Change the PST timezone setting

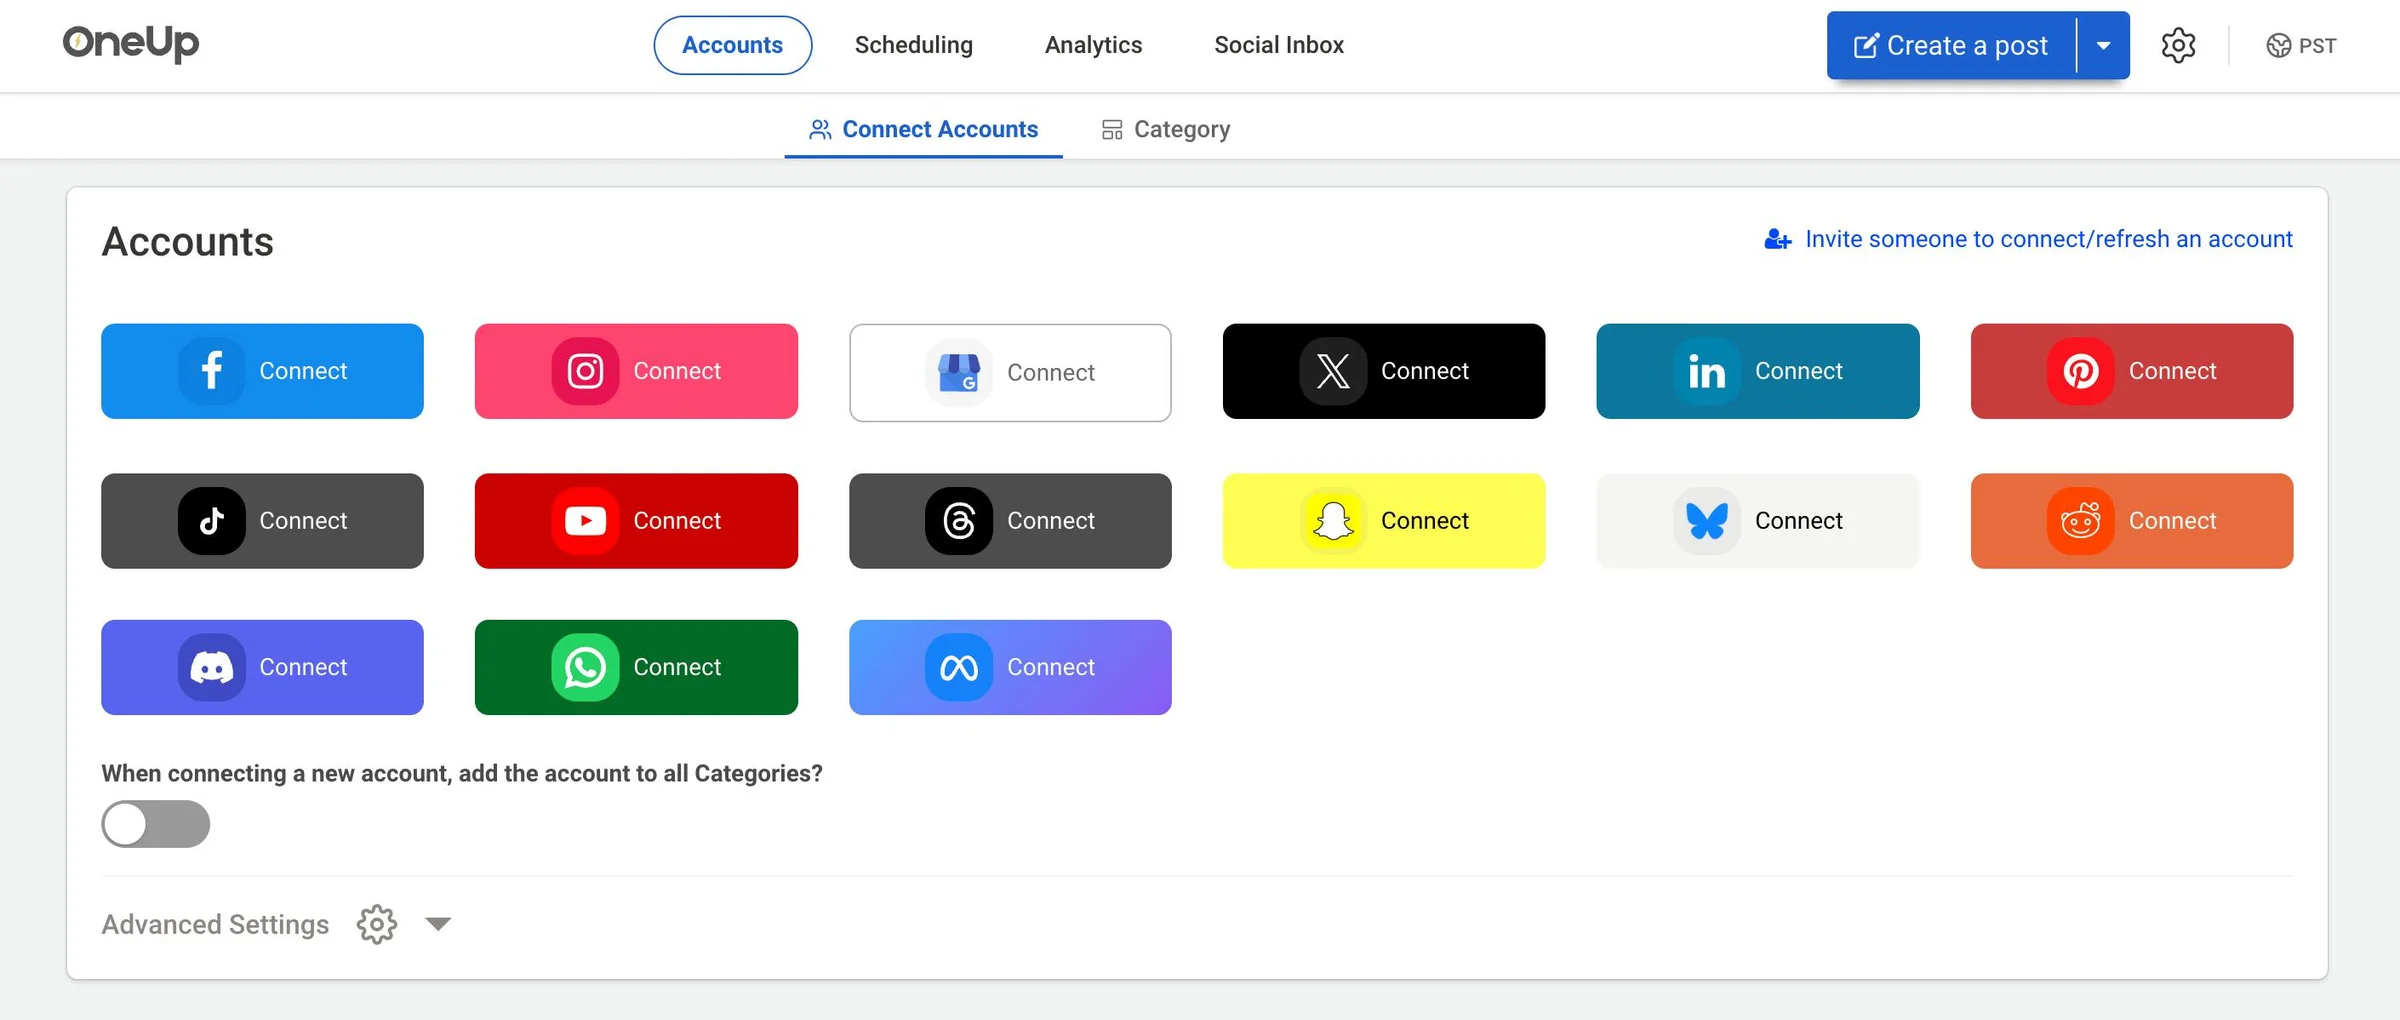click(x=2301, y=45)
